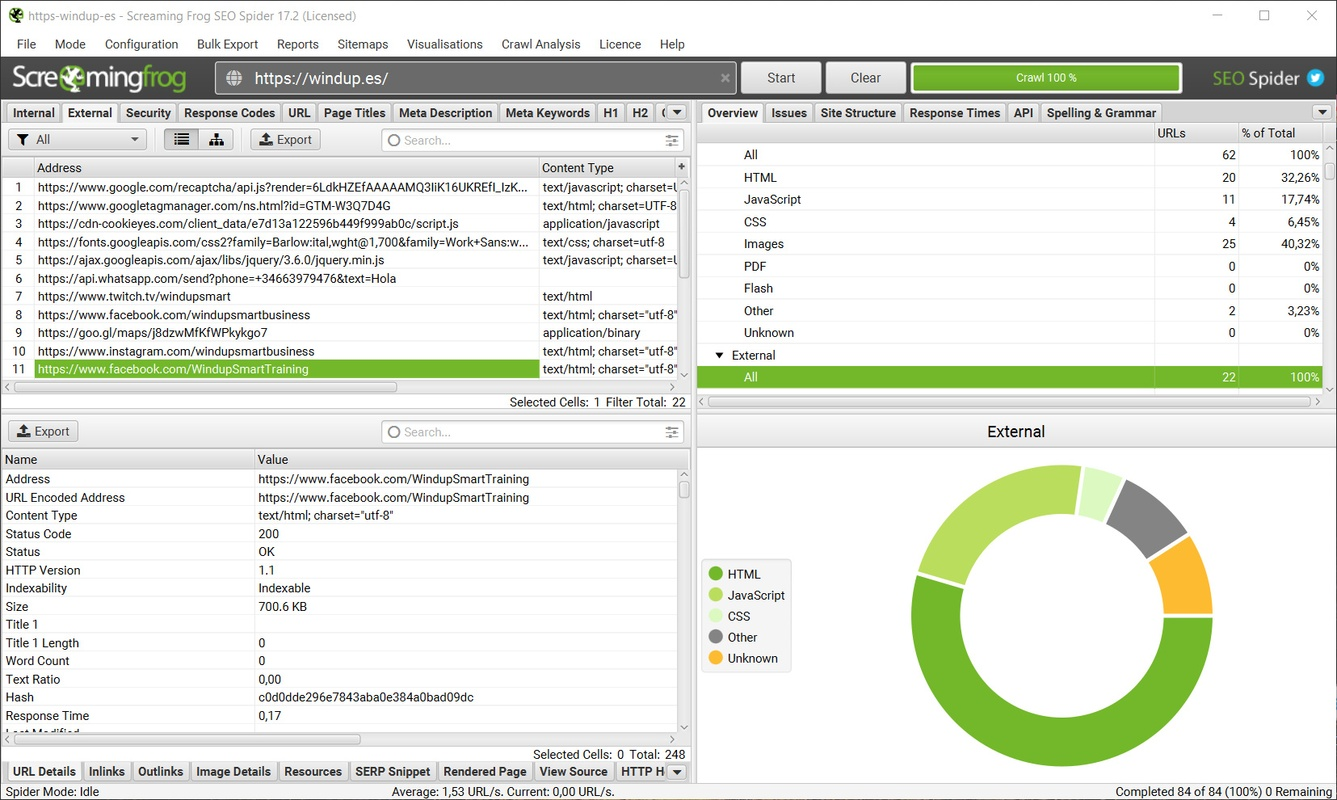Click the globe icon in URL bar

[x=234, y=78]
